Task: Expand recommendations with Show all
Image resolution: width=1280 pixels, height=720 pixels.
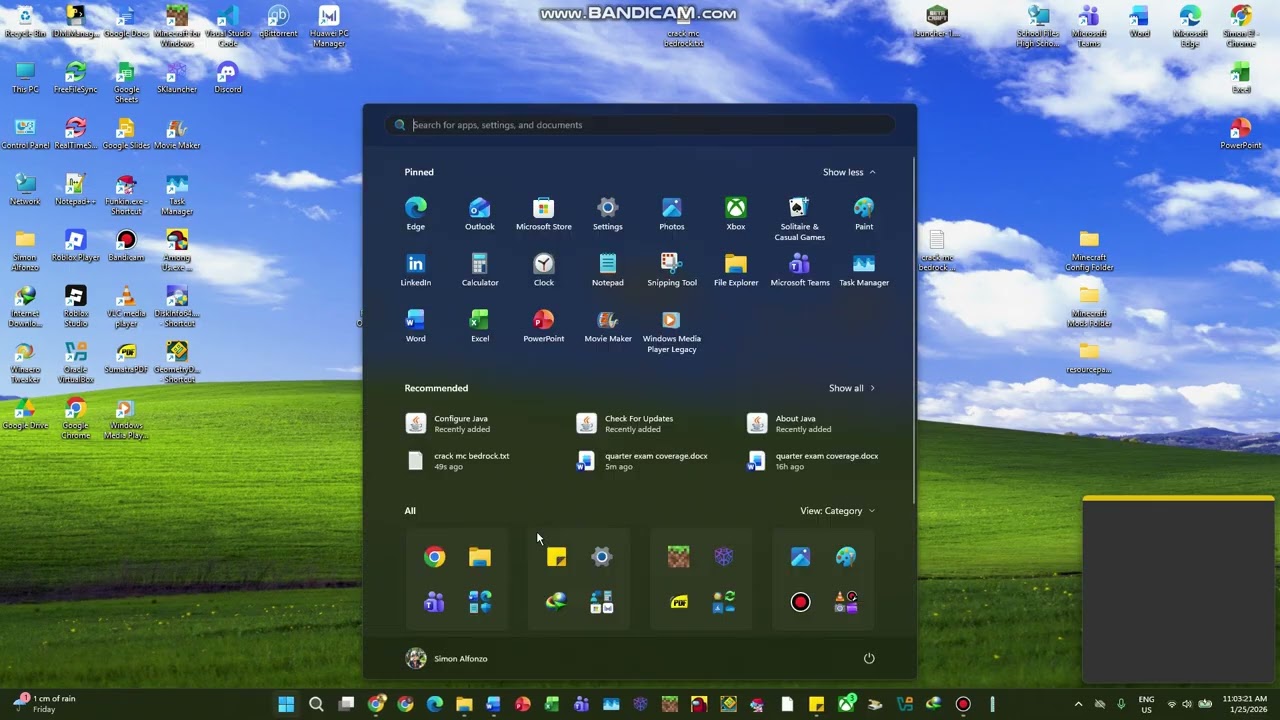Action: click(852, 388)
